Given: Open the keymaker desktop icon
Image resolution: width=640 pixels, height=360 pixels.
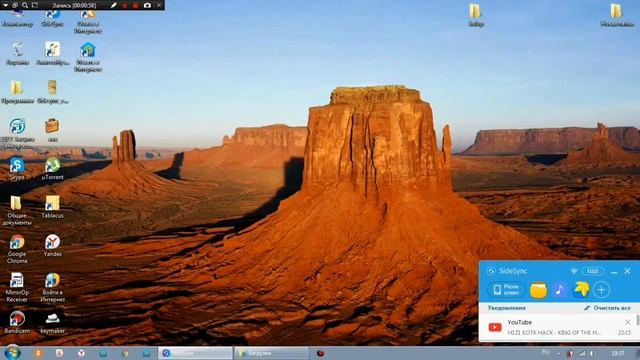Looking at the screenshot, I should tap(53, 322).
